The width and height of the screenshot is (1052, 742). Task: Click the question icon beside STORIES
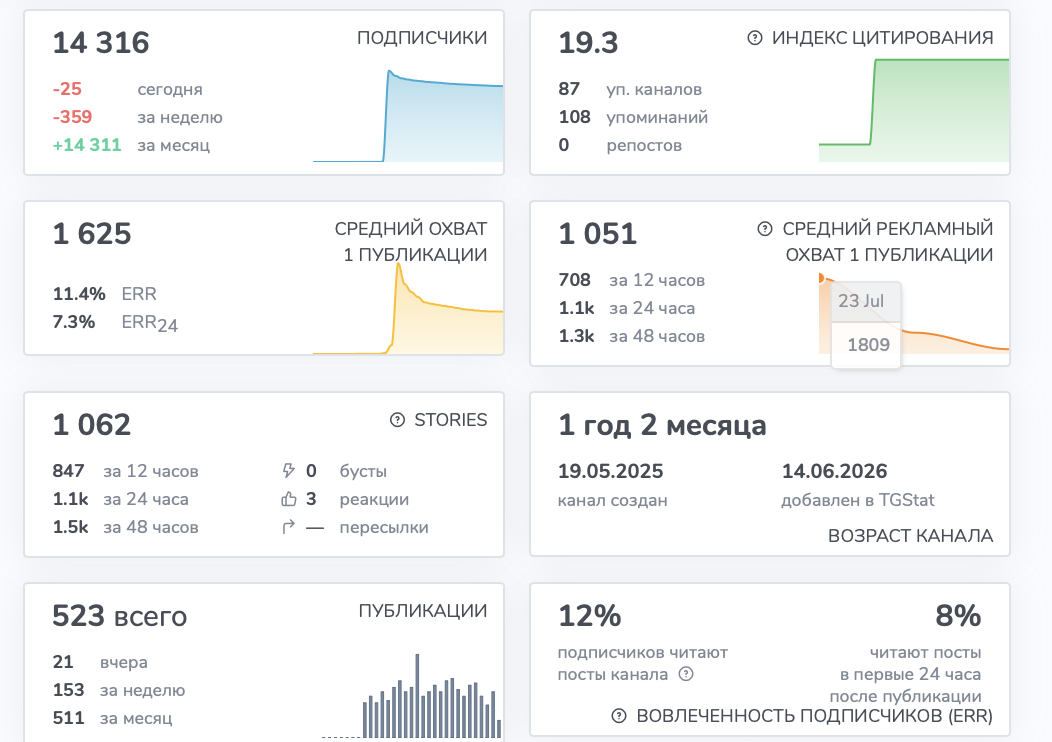point(397,420)
